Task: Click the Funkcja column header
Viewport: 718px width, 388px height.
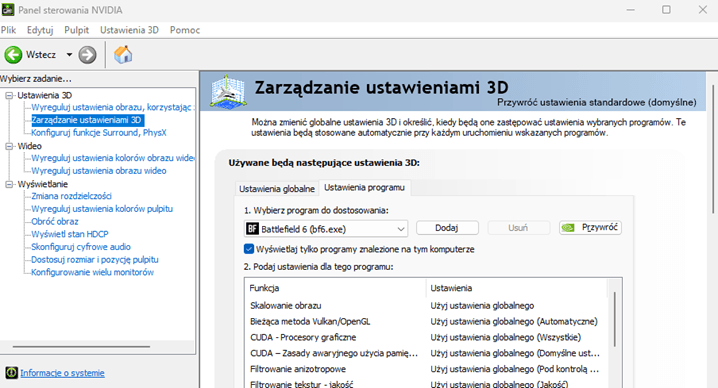Action: point(335,288)
